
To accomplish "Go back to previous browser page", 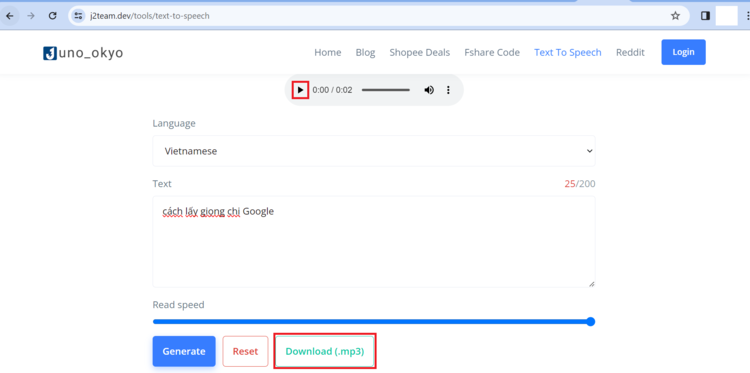I will pyautogui.click(x=10, y=16).
